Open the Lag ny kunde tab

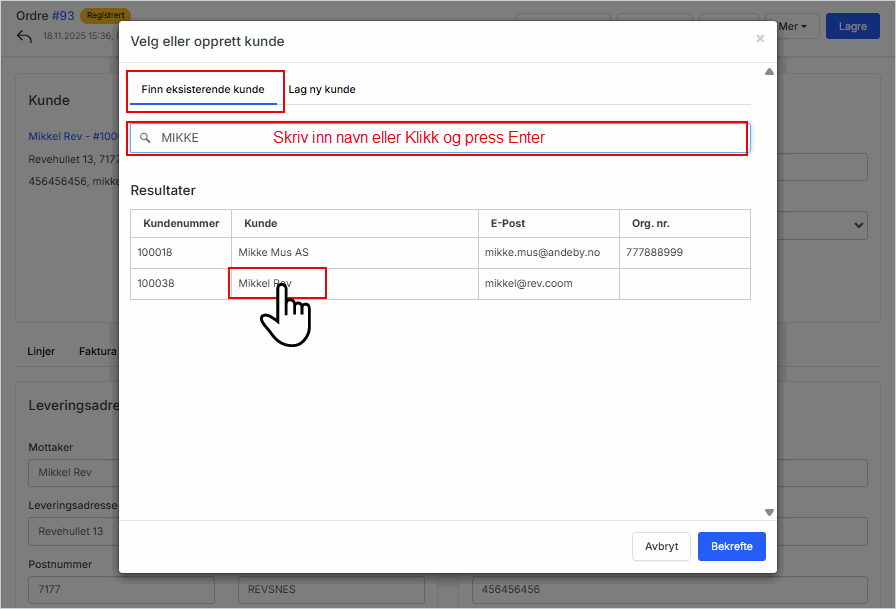[322, 89]
